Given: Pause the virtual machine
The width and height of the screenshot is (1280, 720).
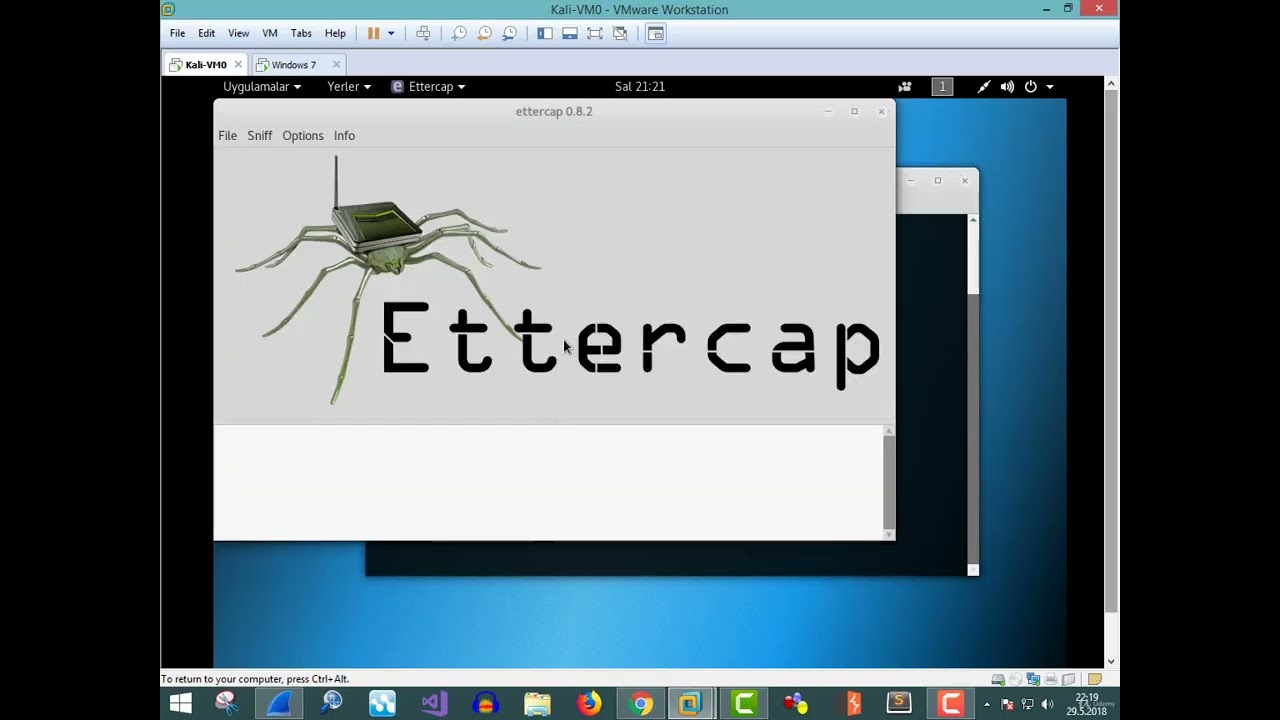Looking at the screenshot, I should pos(373,33).
